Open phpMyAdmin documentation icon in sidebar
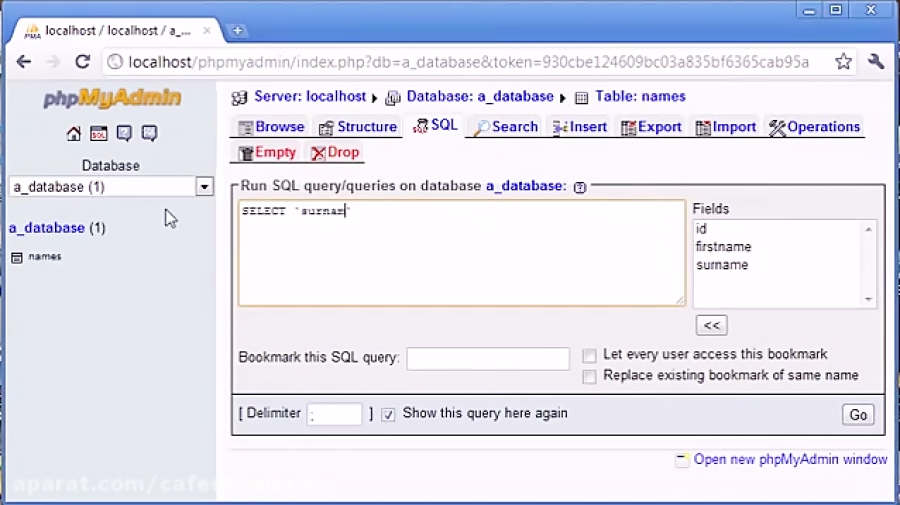This screenshot has height=505, width=900. [124, 134]
